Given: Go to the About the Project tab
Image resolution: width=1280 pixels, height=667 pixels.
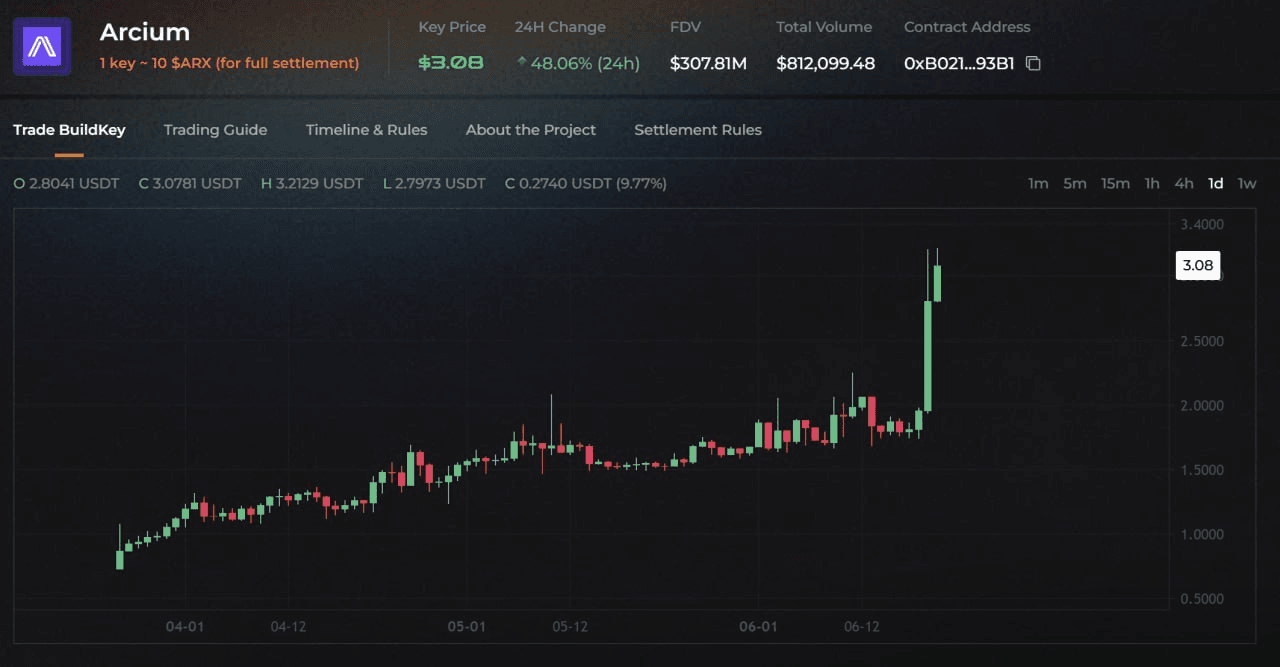Looking at the screenshot, I should [x=531, y=130].
